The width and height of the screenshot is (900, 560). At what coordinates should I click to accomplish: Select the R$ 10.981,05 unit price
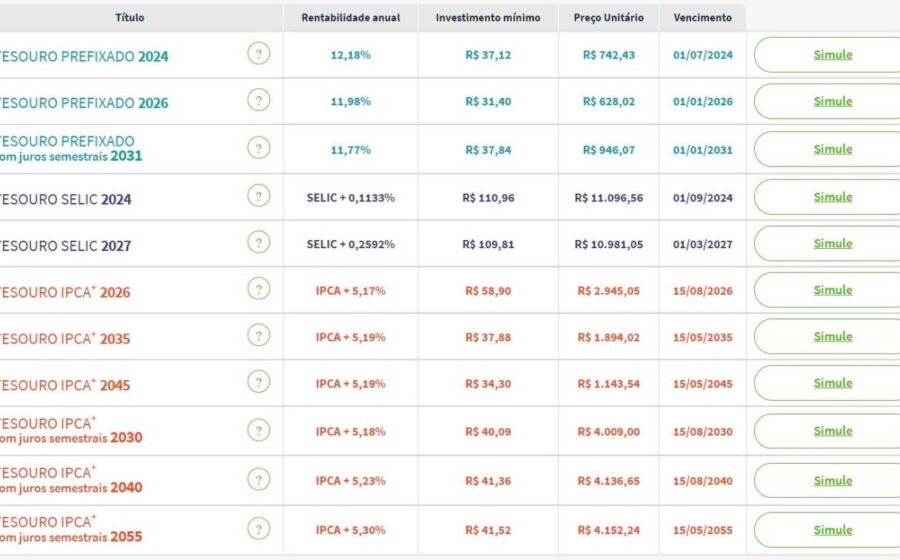608,244
